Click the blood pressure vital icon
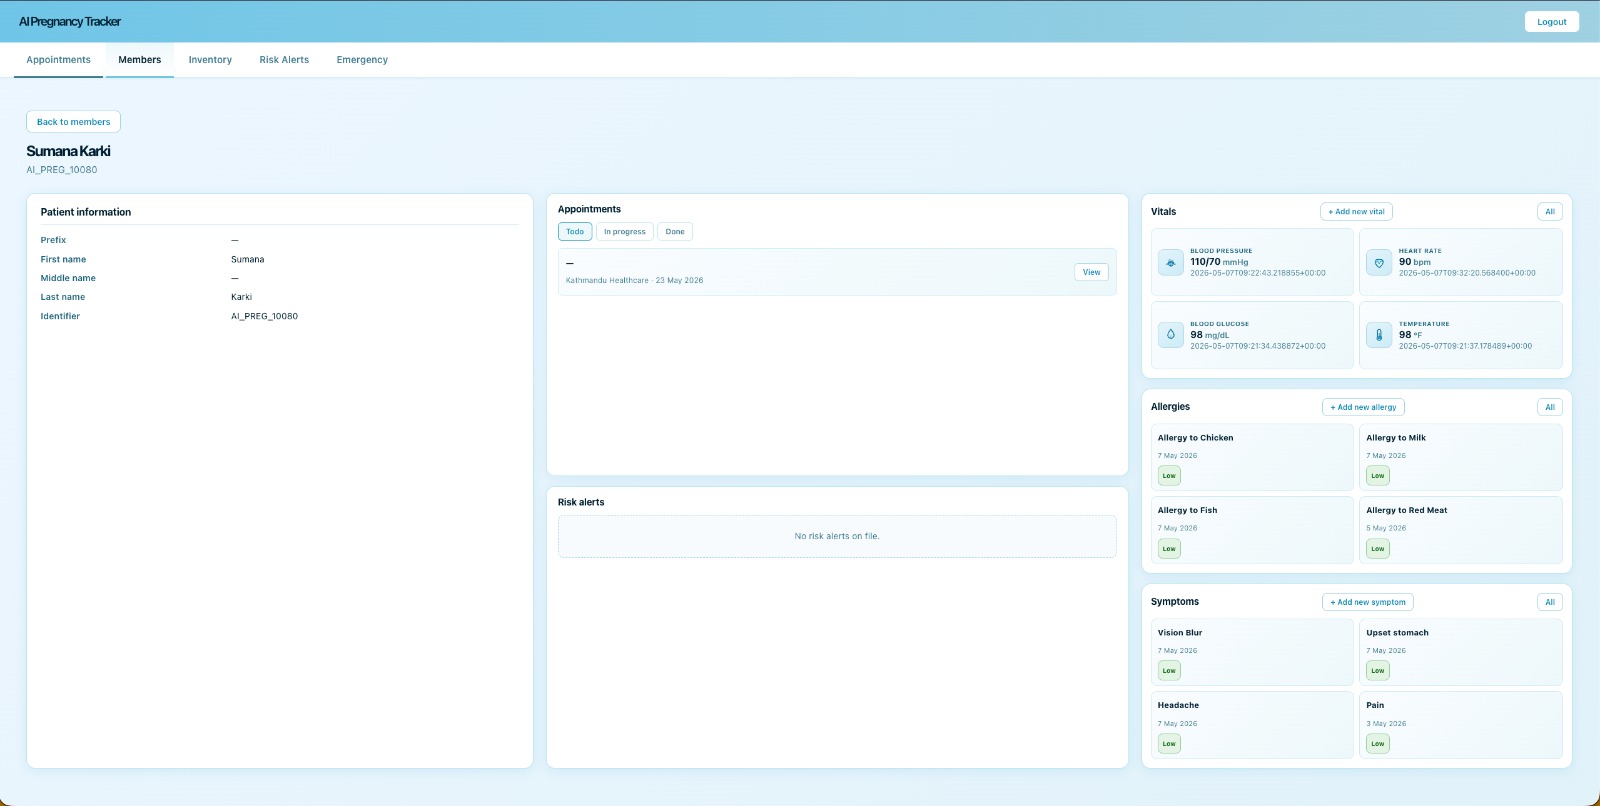 tap(1171, 262)
